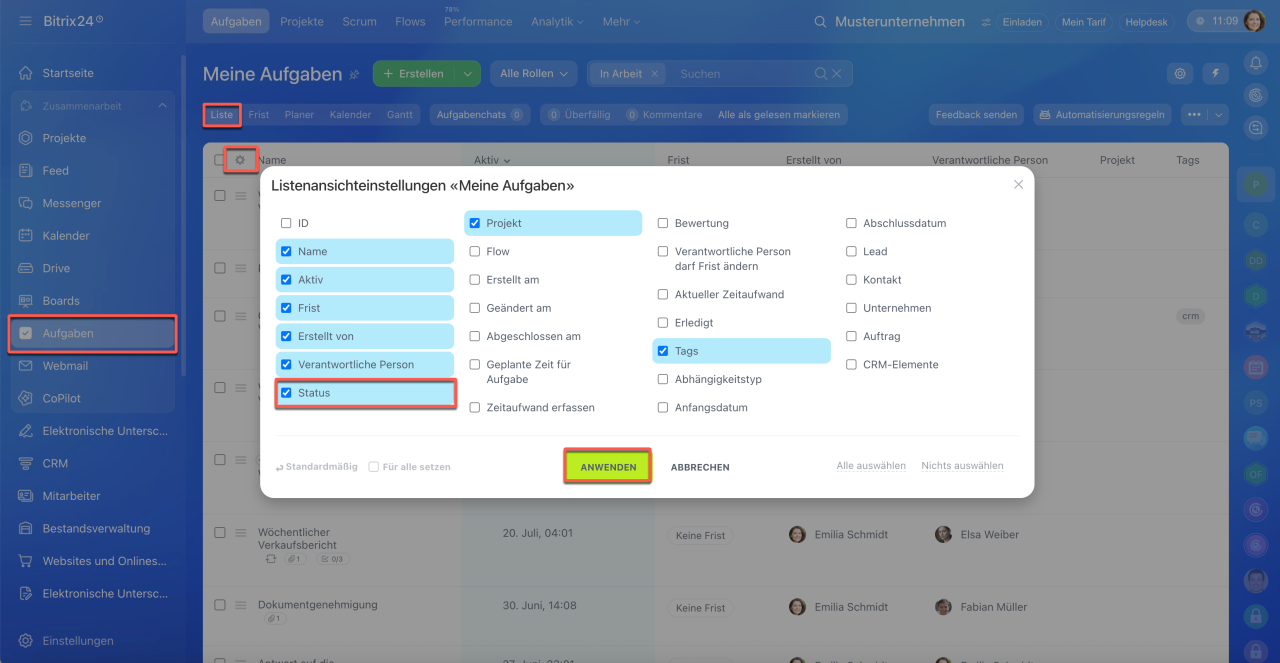This screenshot has width=1280, height=663.
Task: Open the list settings gear icon
Action: click(240, 160)
